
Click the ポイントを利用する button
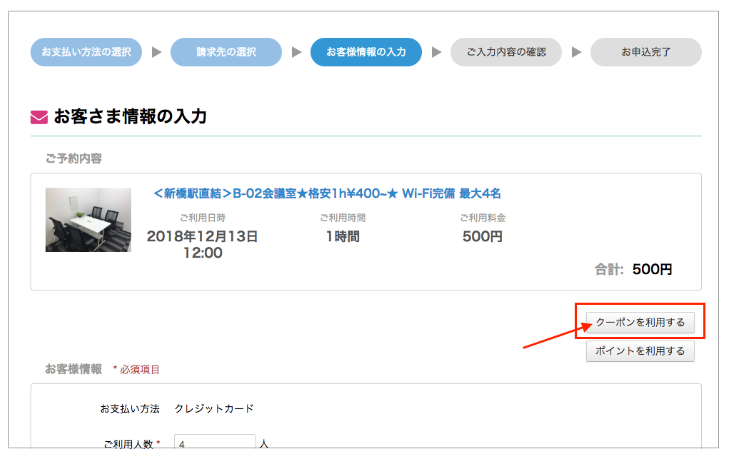(640, 351)
